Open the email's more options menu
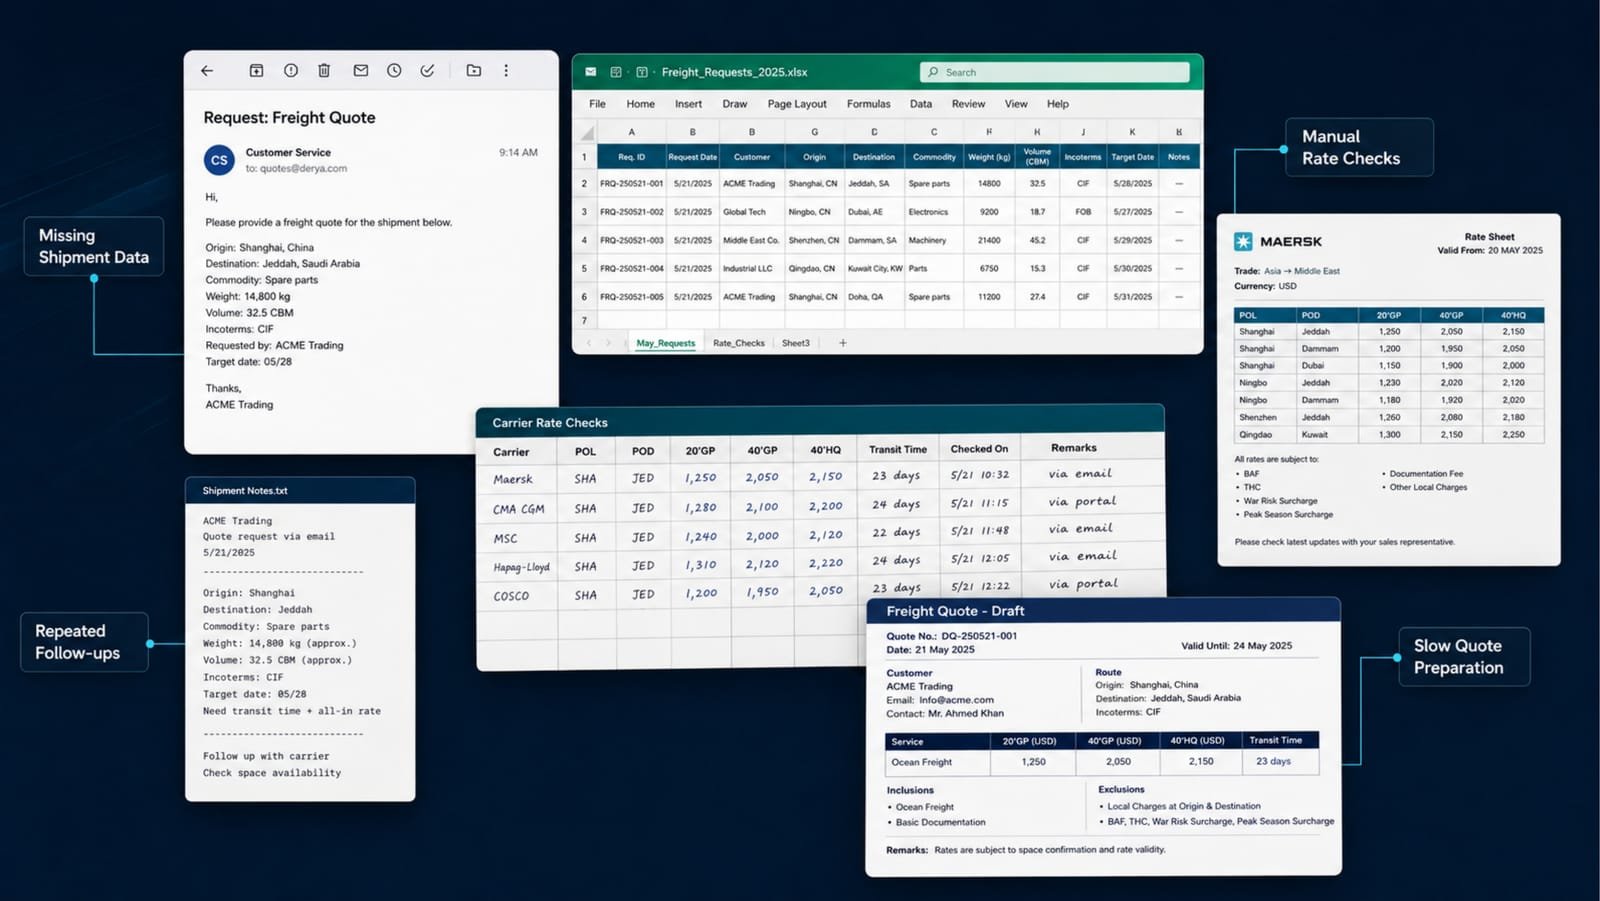 (x=506, y=71)
